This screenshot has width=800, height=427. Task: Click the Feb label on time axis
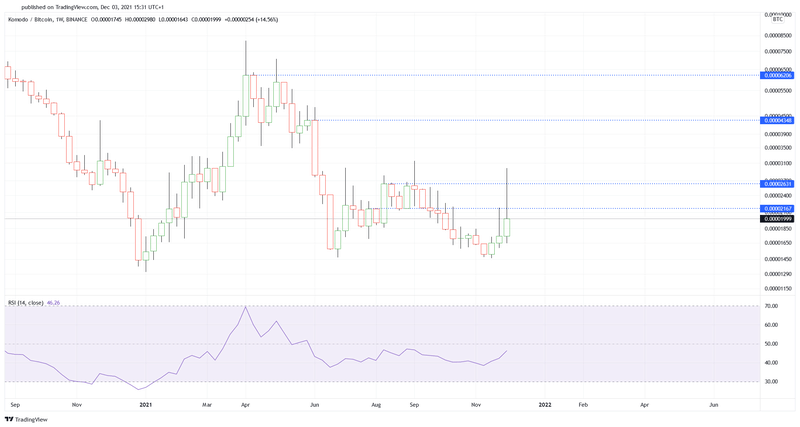(583, 405)
